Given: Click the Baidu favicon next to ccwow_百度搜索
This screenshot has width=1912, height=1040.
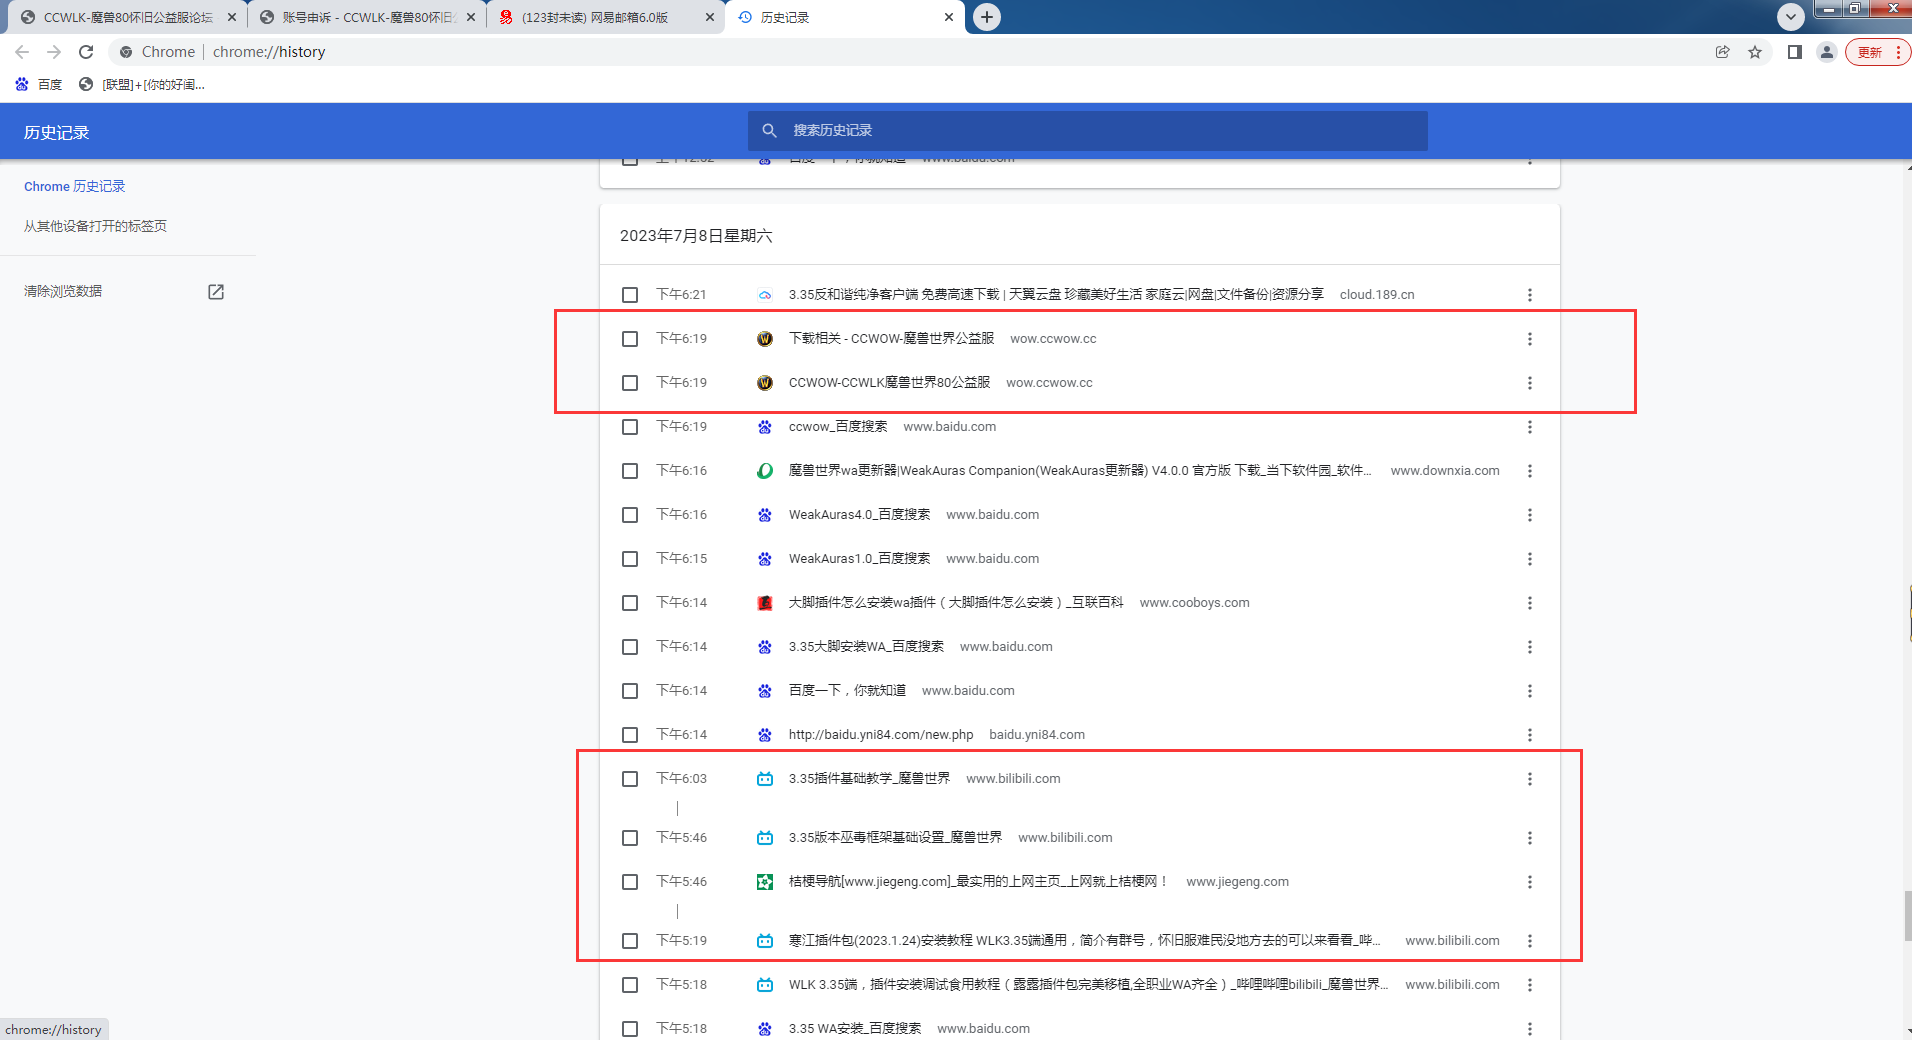Looking at the screenshot, I should [x=764, y=427].
